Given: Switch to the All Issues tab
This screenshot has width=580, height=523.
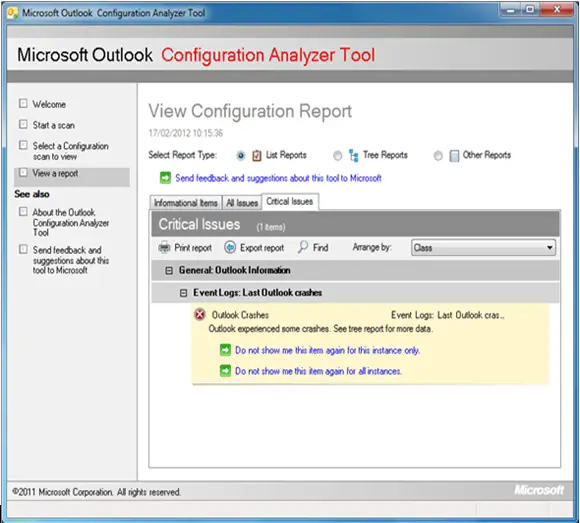Looking at the screenshot, I should click(x=242, y=203).
